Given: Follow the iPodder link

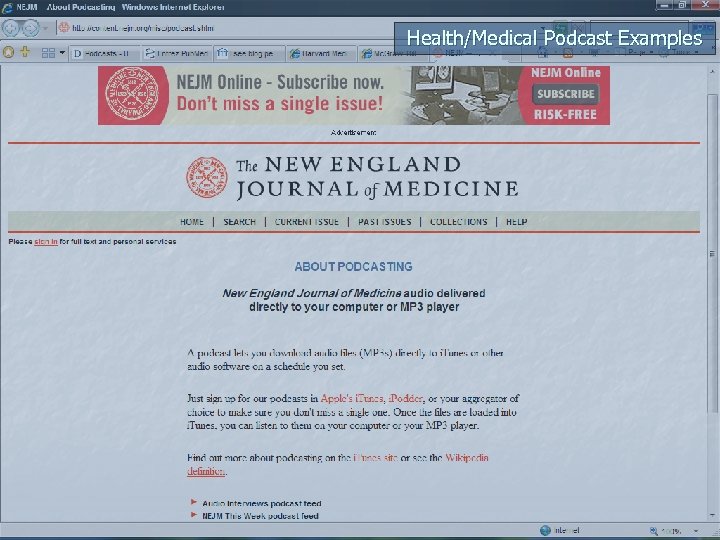Looking at the screenshot, I should pyautogui.click(x=406, y=398).
